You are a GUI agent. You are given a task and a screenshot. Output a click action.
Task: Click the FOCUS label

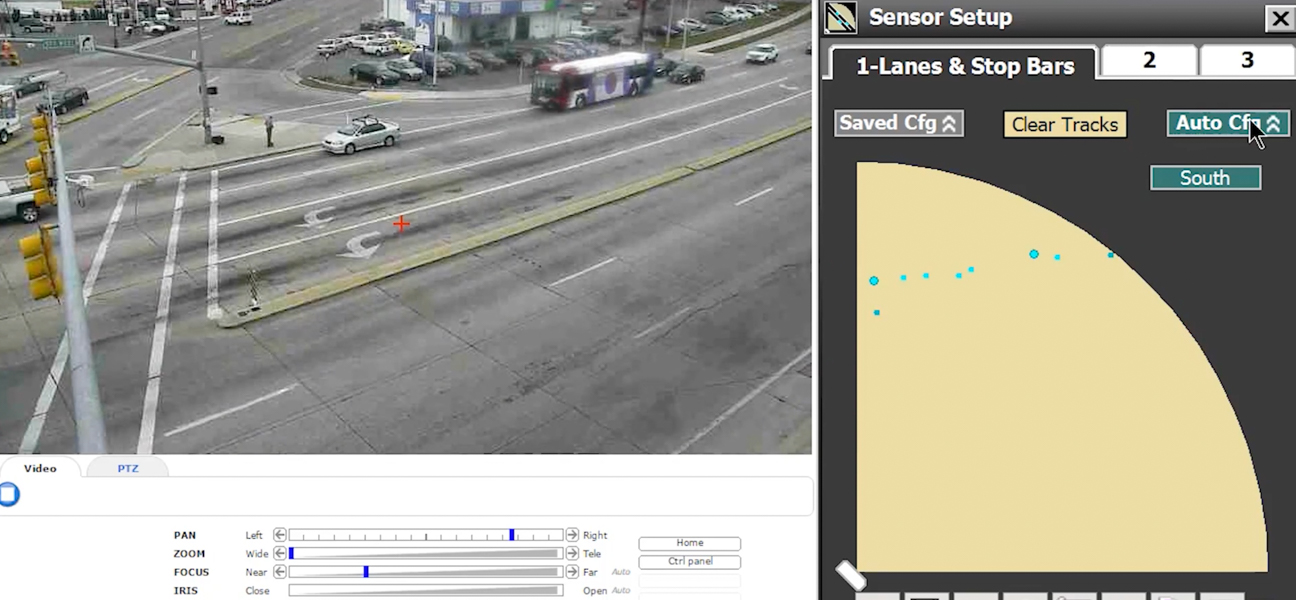pos(191,572)
